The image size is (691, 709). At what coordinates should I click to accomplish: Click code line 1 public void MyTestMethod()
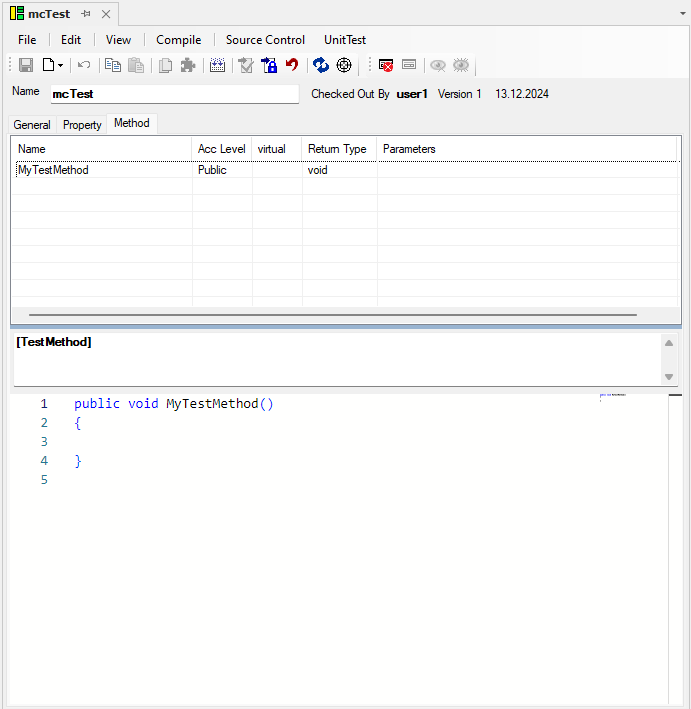pos(174,403)
